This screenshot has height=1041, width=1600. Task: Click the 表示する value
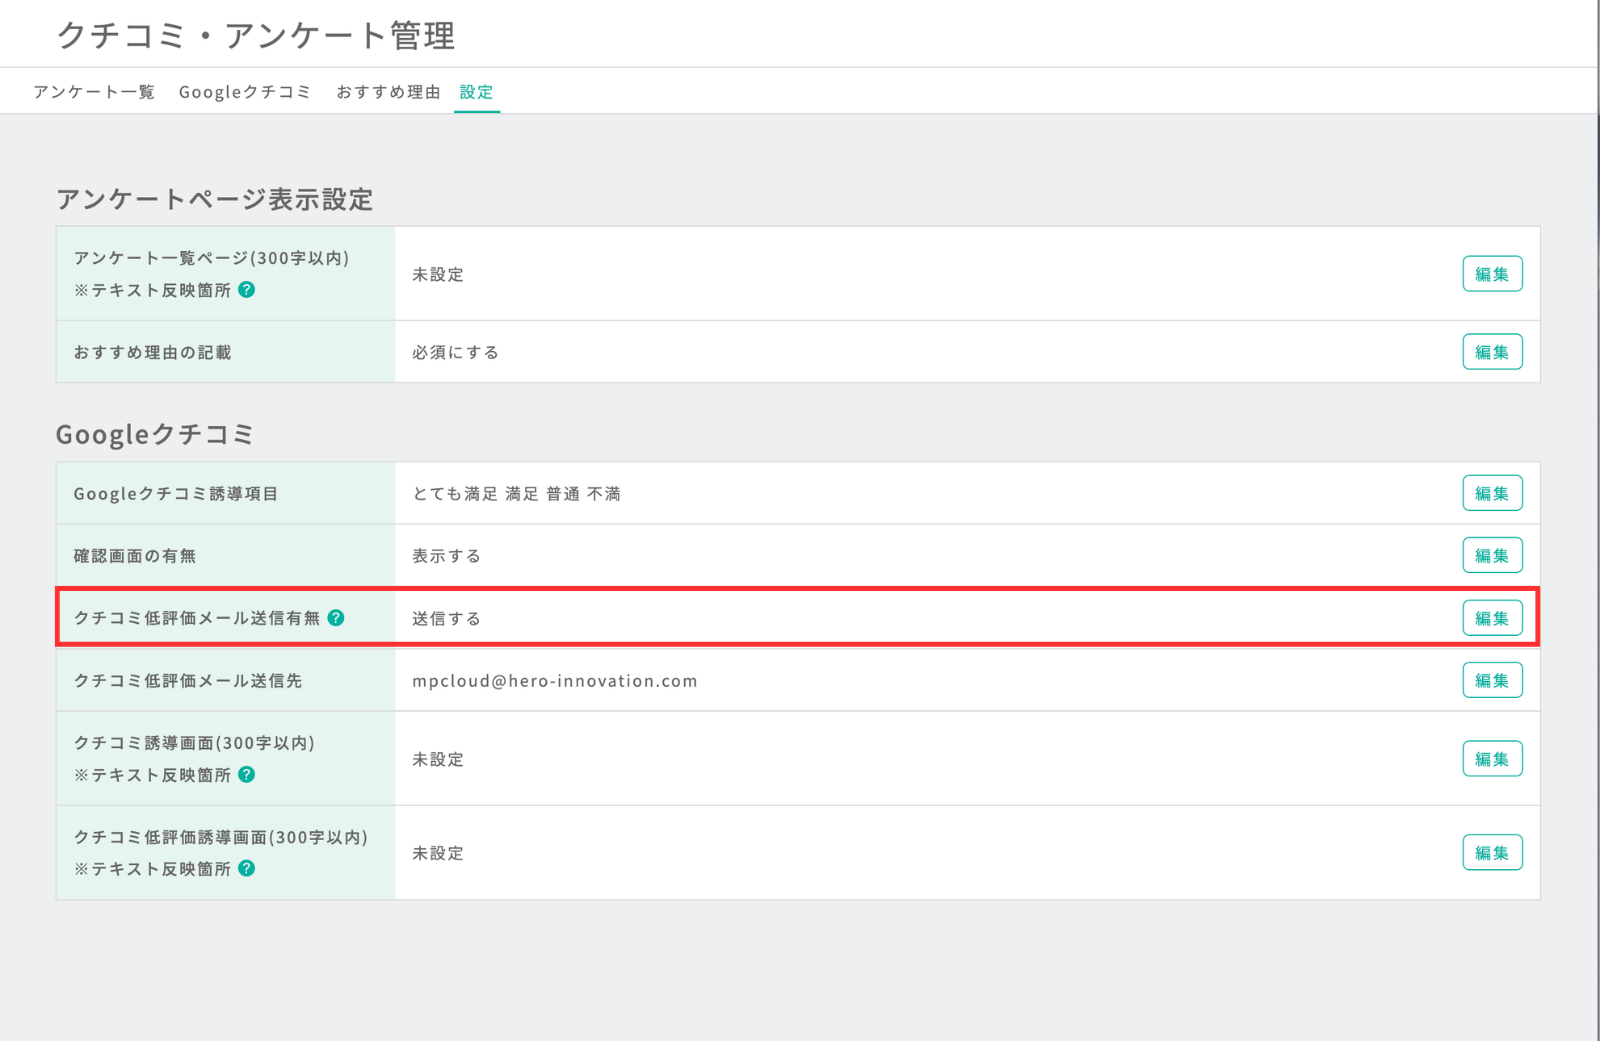pyautogui.click(x=447, y=555)
